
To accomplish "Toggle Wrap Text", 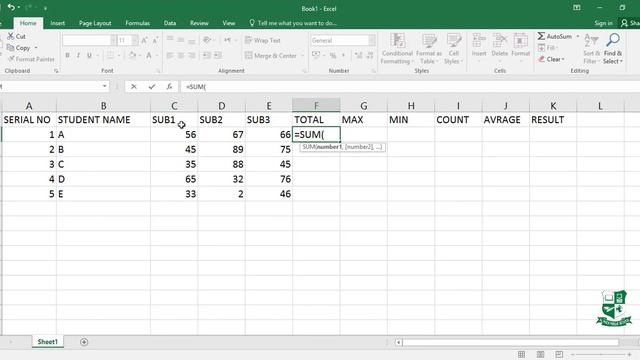I will pyautogui.click(x=262, y=40).
